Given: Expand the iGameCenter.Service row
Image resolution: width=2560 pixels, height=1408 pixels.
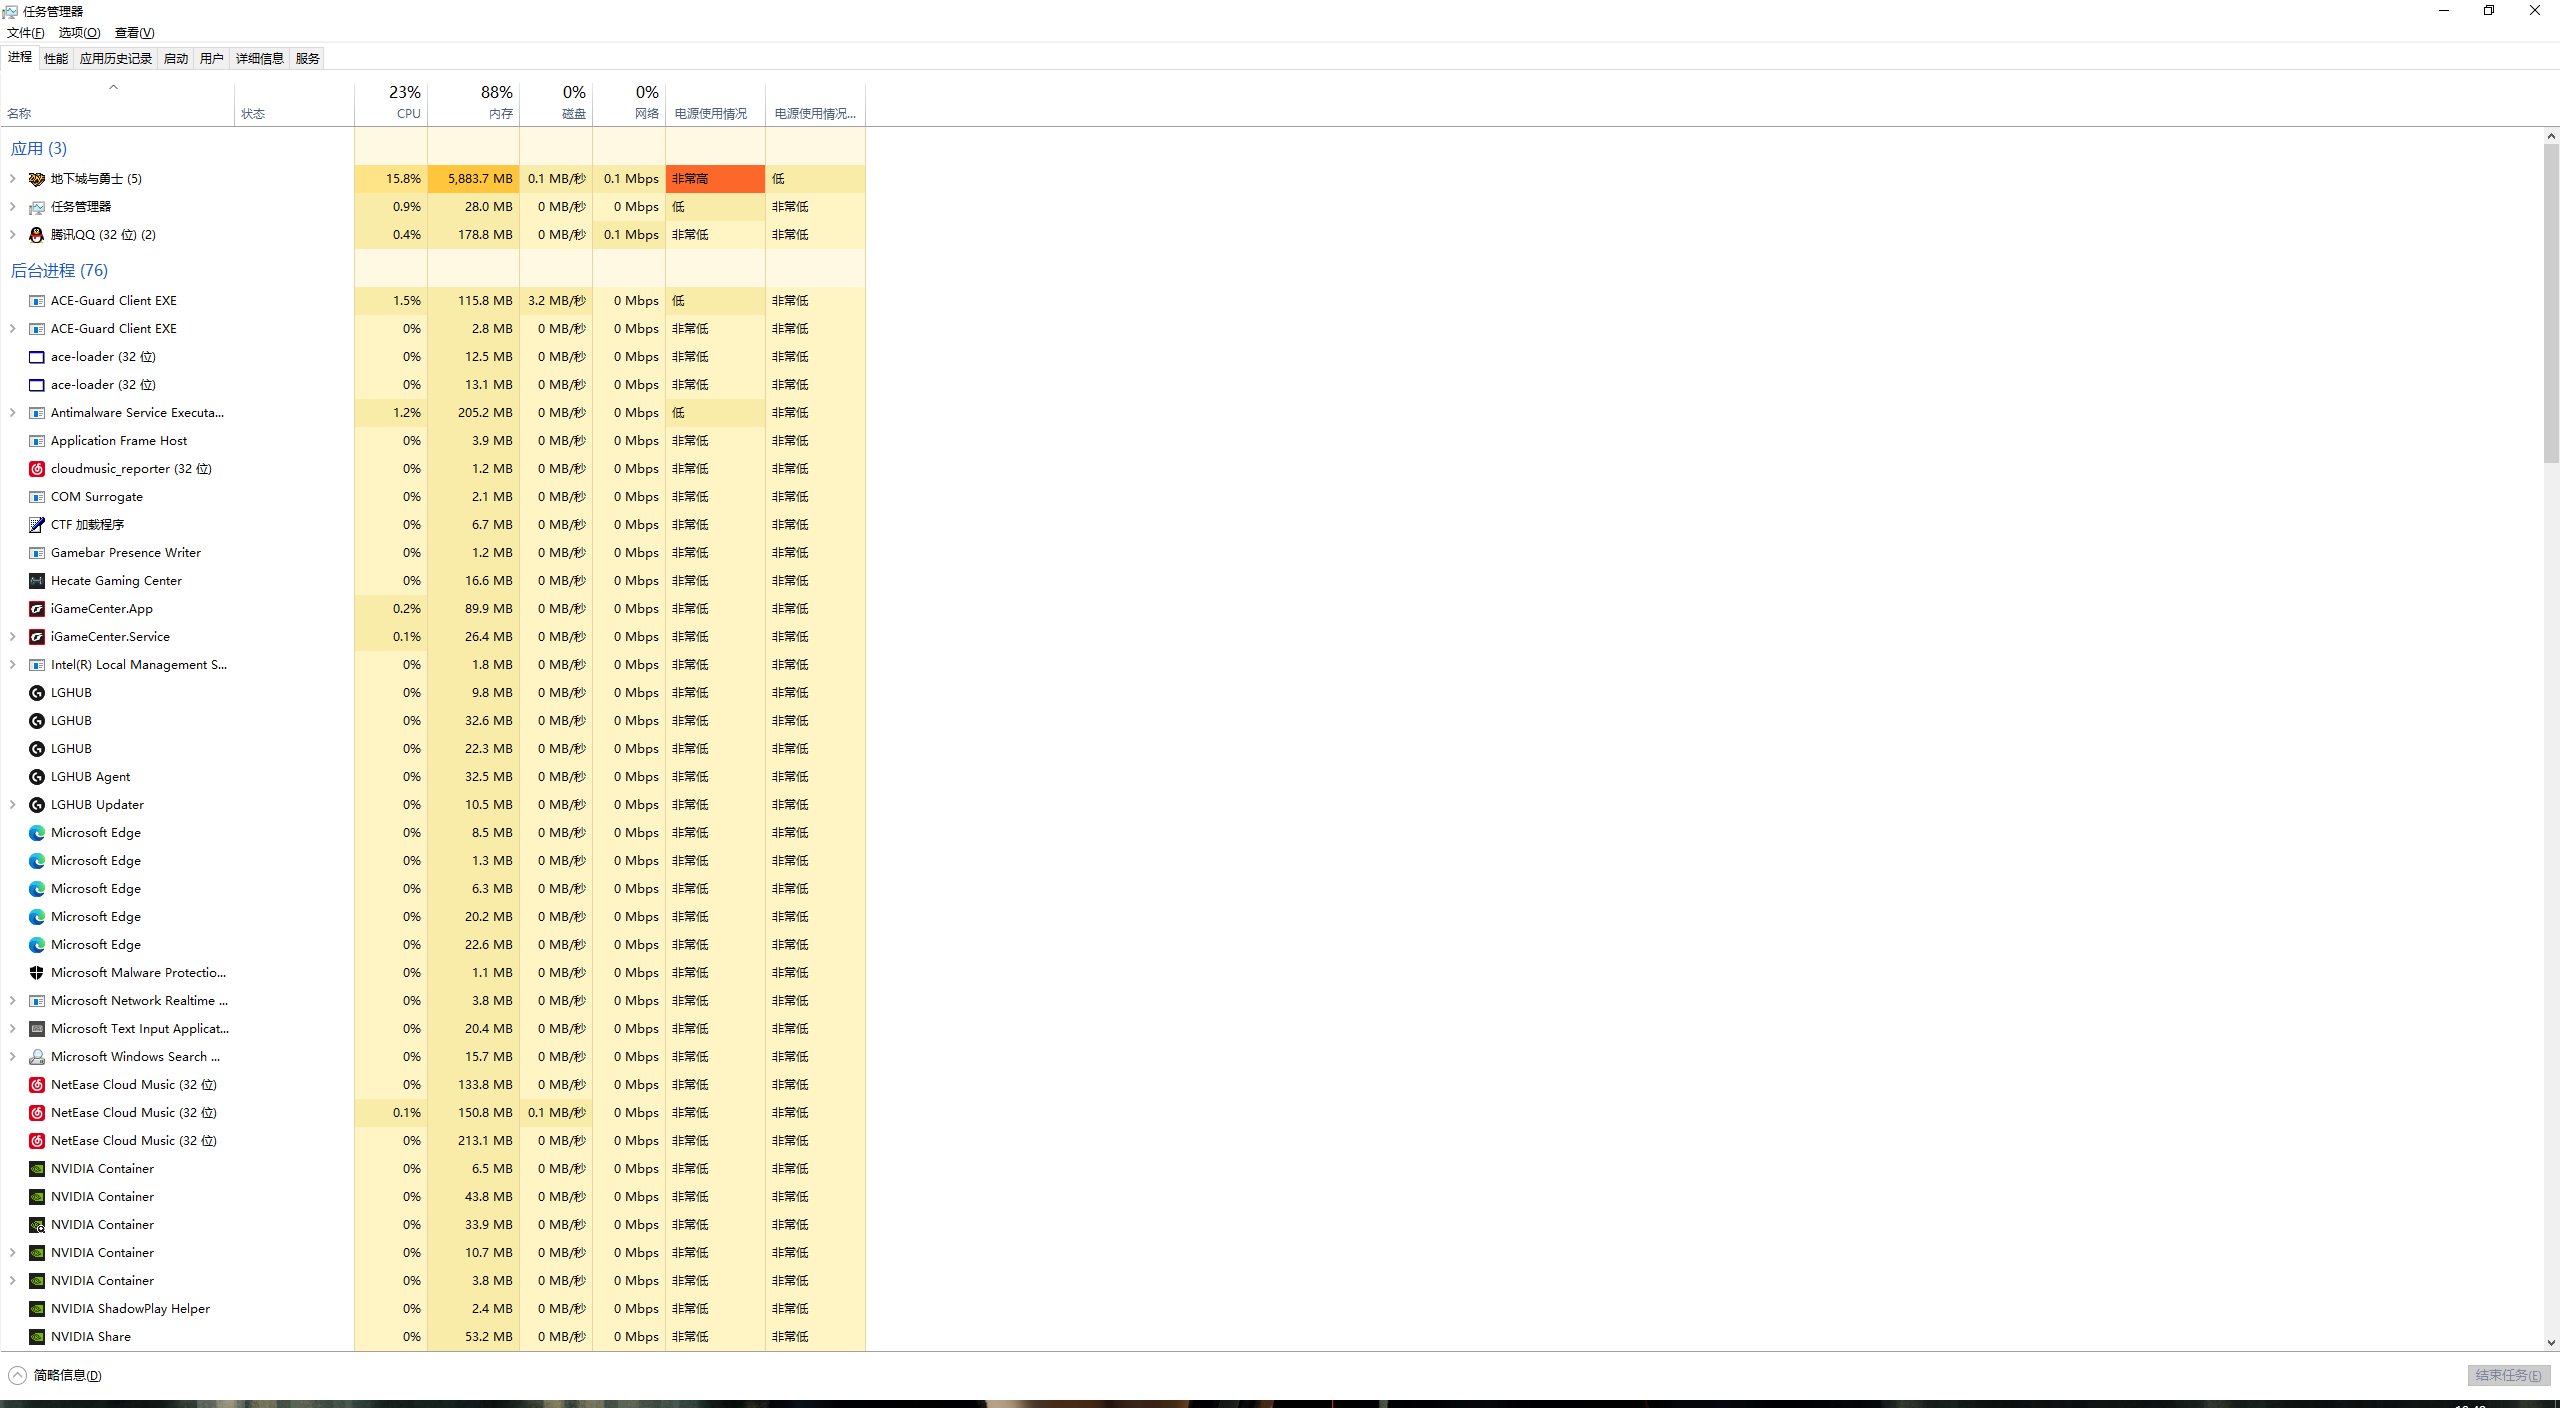Looking at the screenshot, I should 12,637.
